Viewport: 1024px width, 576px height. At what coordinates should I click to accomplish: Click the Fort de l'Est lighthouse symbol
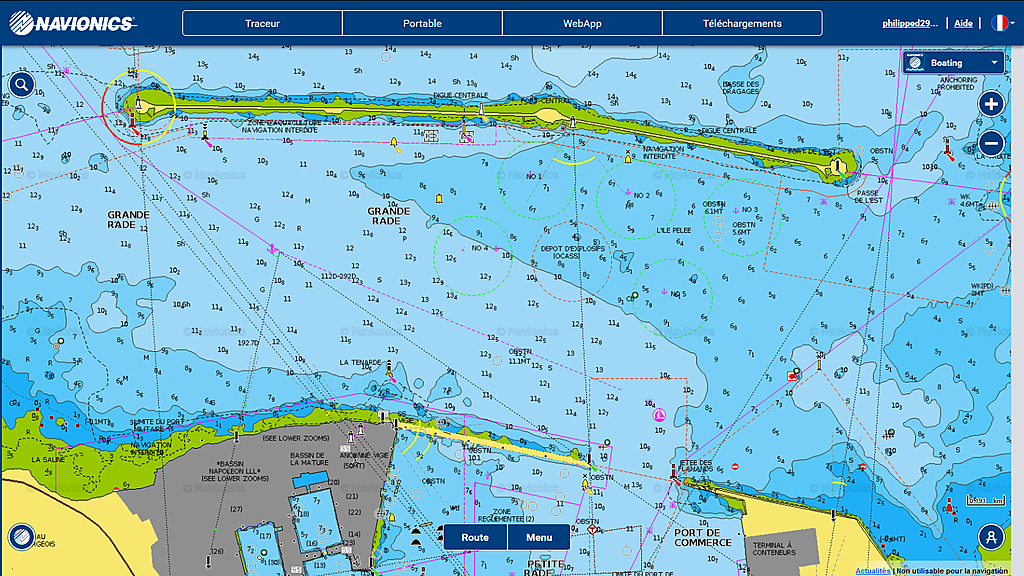point(838,166)
